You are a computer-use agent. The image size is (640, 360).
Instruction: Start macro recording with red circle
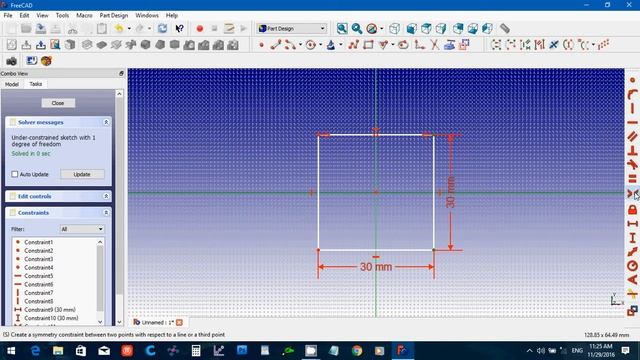click(x=200, y=29)
